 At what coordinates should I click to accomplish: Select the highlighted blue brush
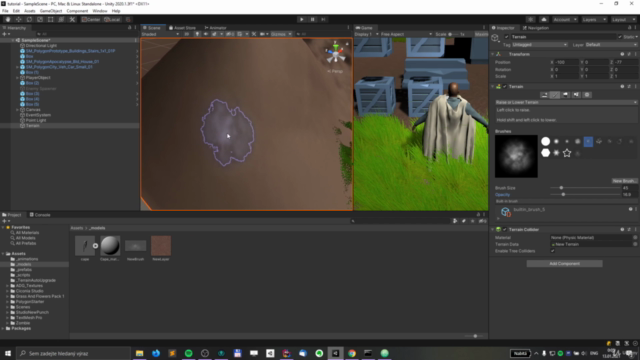click(x=588, y=141)
